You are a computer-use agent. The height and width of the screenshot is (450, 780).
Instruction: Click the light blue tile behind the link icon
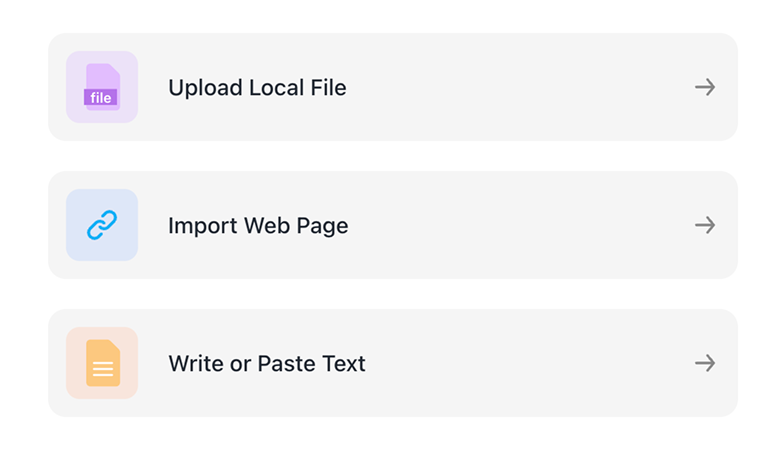tap(102, 225)
